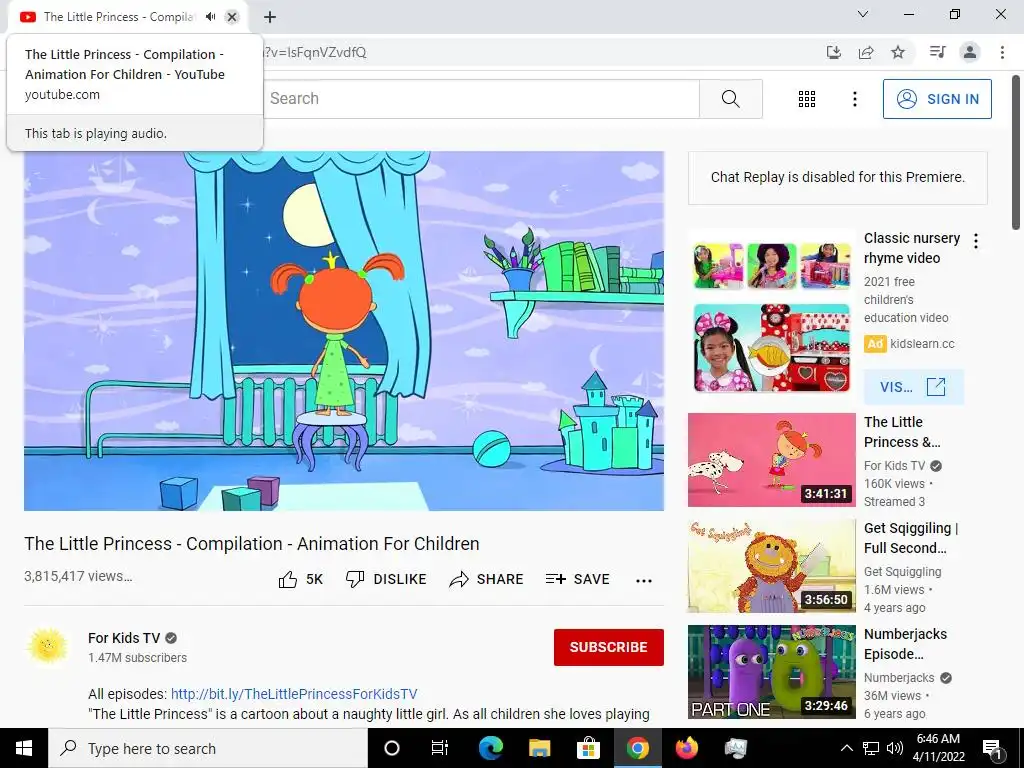
Task: Click the install/download page icon in address bar
Action: [x=833, y=52]
